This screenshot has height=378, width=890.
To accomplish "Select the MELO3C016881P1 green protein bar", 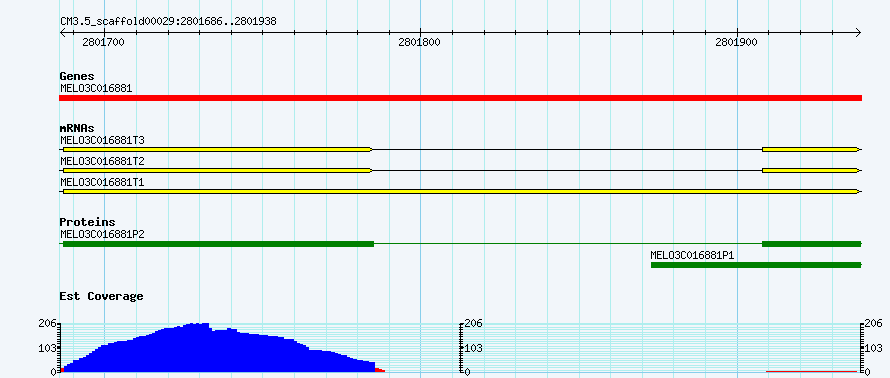I will click(x=756, y=265).
